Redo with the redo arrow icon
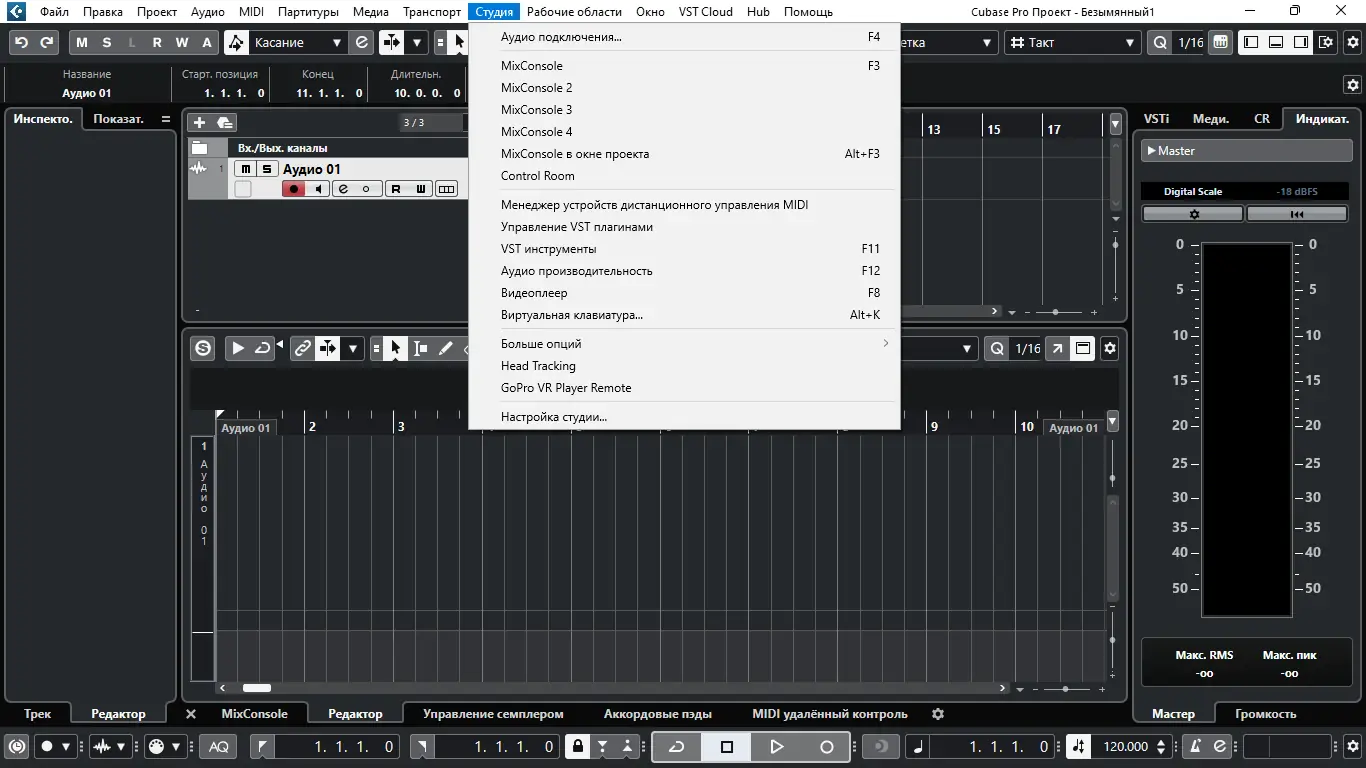Image resolution: width=1366 pixels, height=768 pixels. [46, 42]
